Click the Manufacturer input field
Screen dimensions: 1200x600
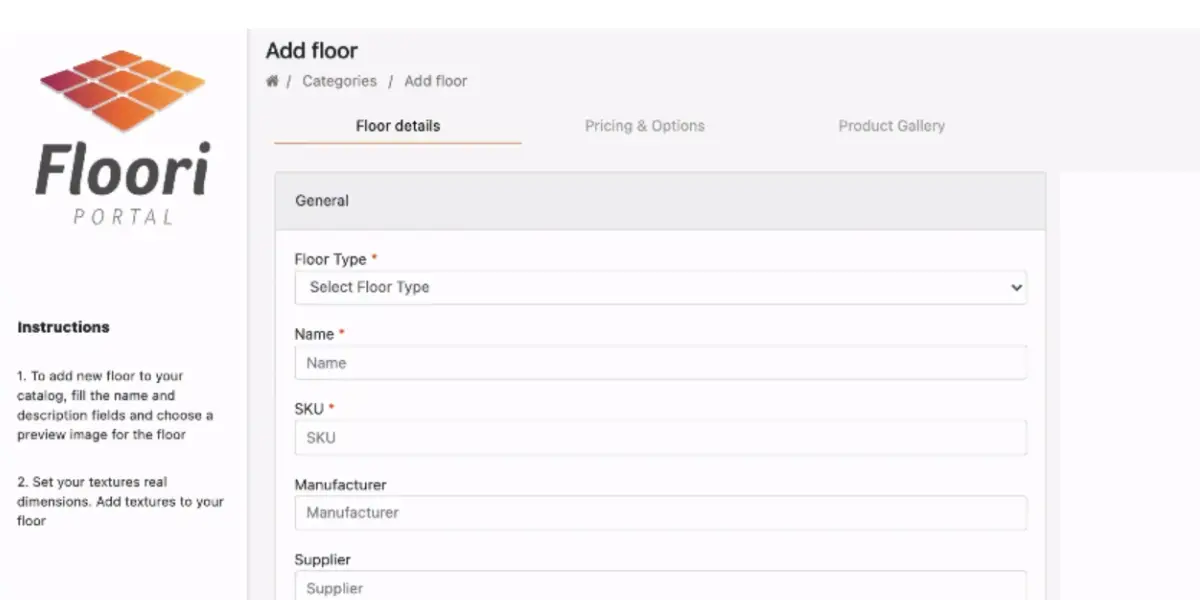pyautogui.click(x=661, y=513)
